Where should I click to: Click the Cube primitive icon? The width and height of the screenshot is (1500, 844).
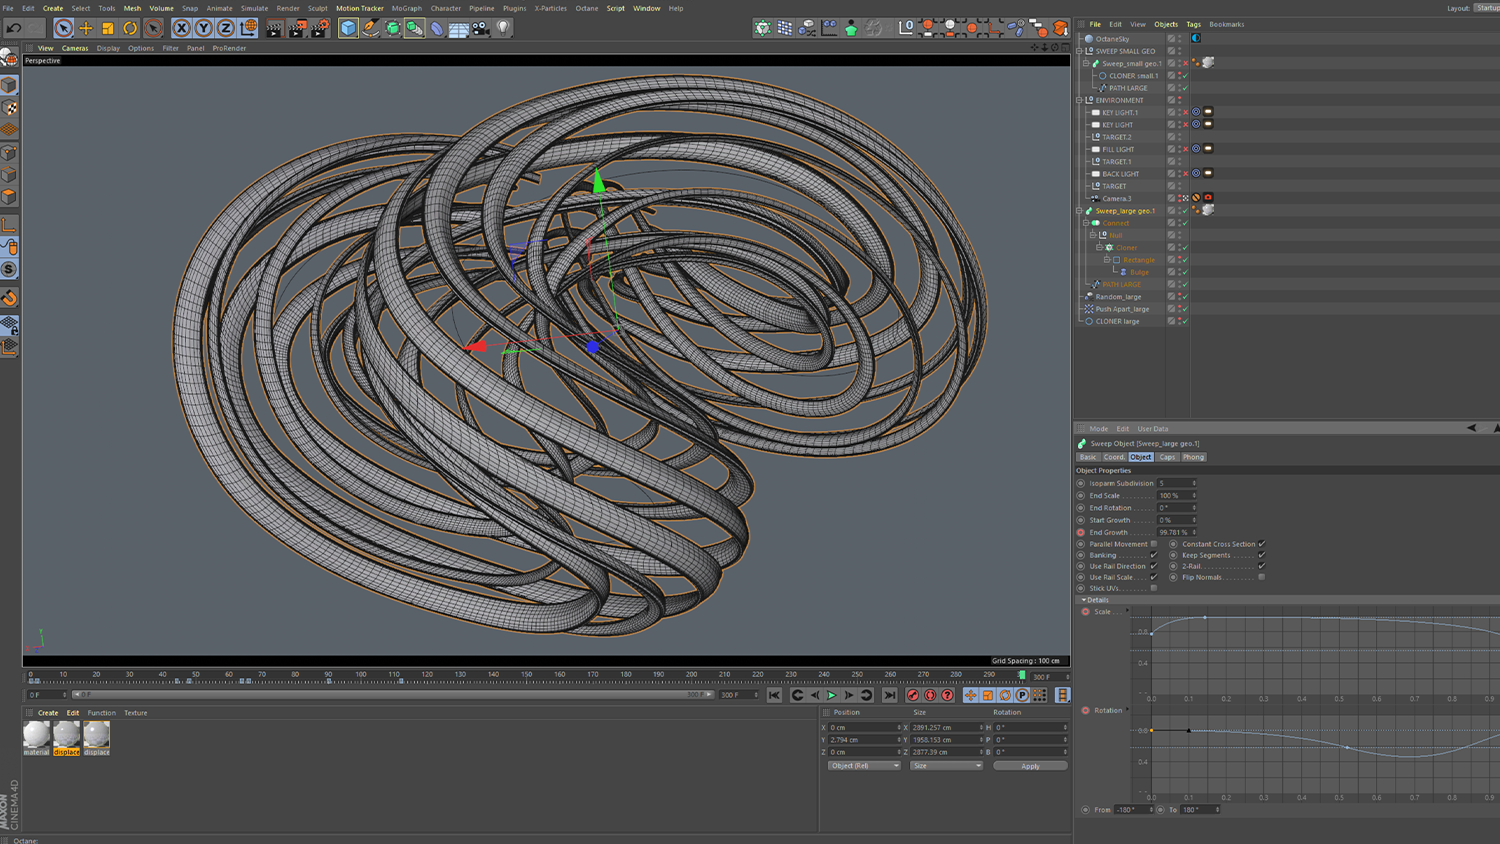click(x=348, y=29)
